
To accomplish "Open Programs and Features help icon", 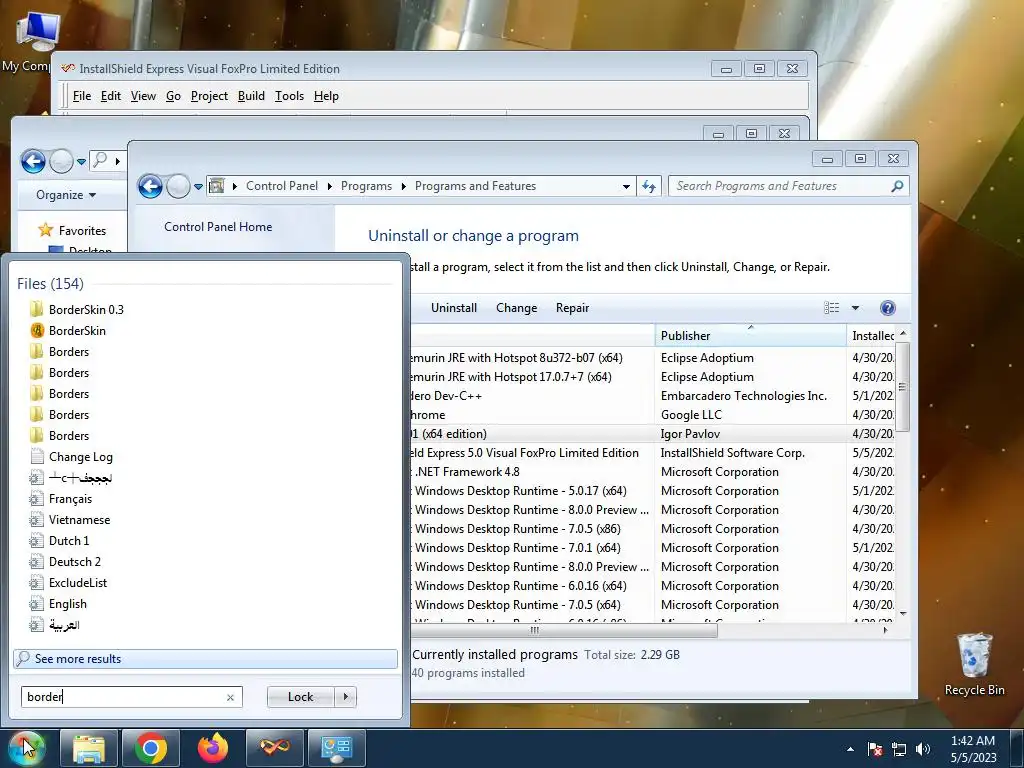I will pyautogui.click(x=888, y=308).
